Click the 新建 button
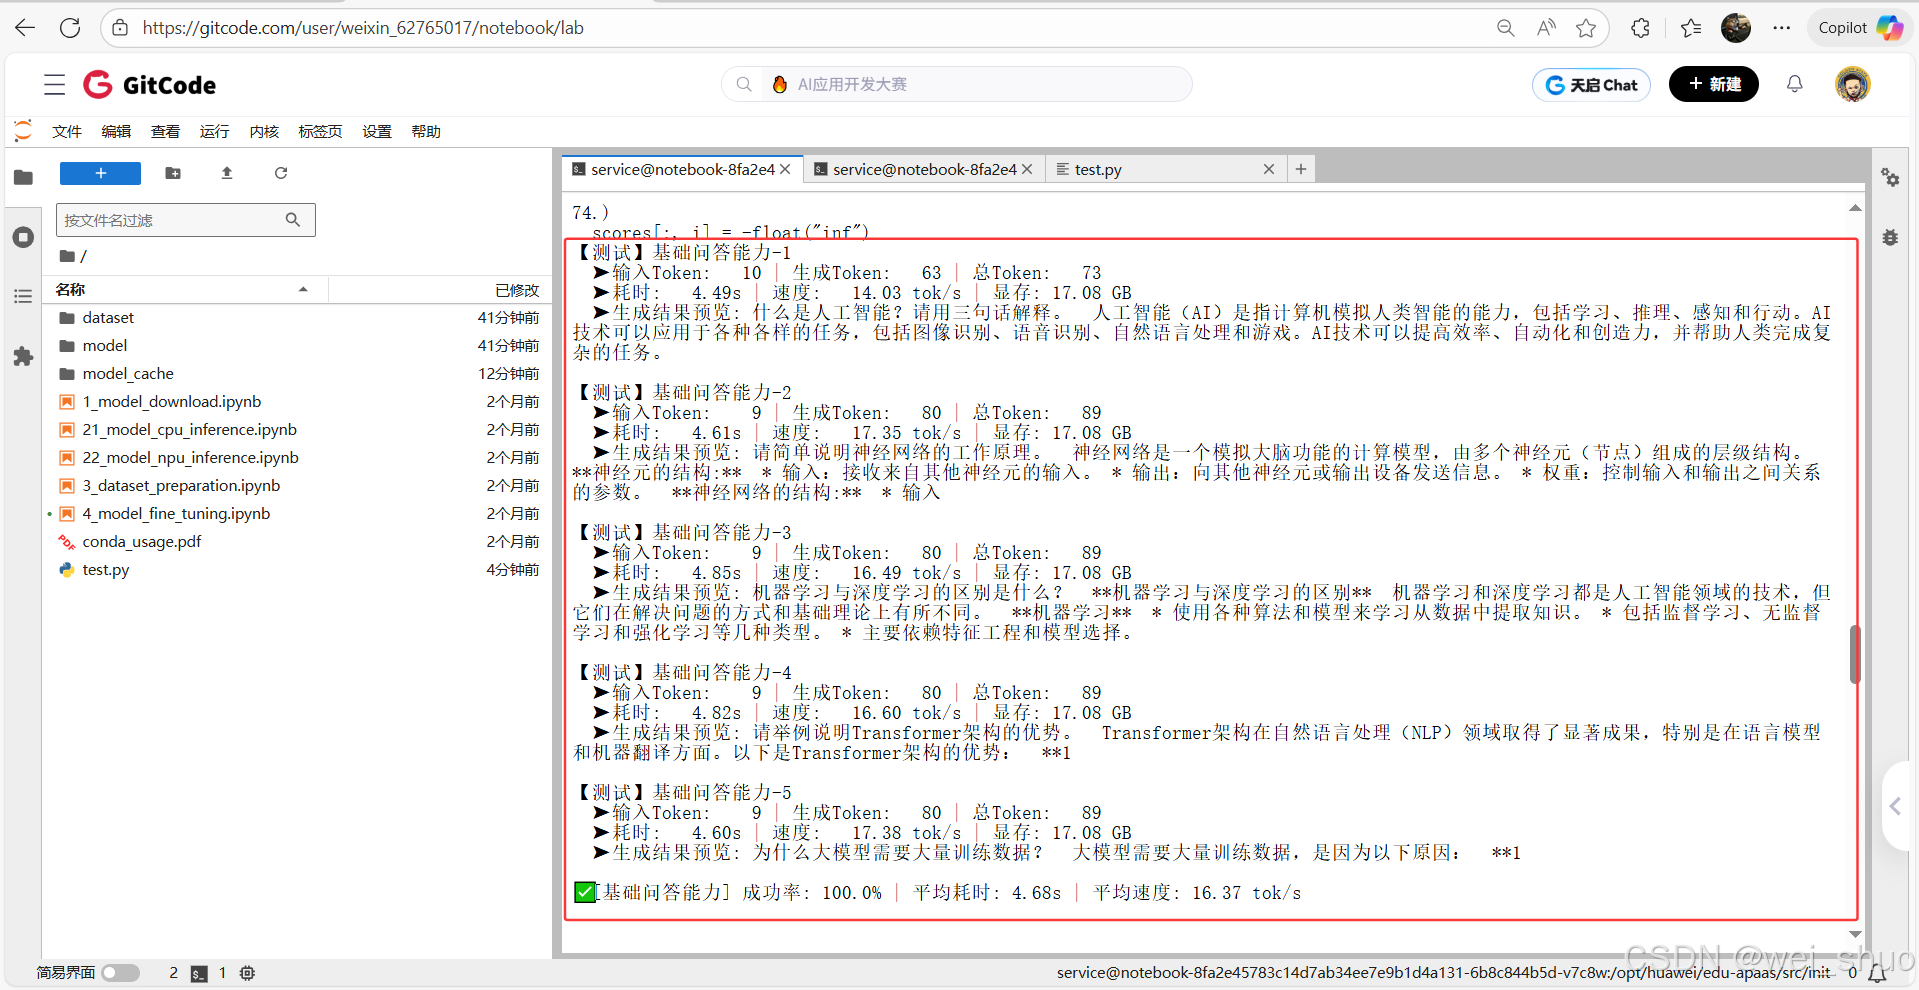The width and height of the screenshot is (1919, 990). click(1714, 84)
